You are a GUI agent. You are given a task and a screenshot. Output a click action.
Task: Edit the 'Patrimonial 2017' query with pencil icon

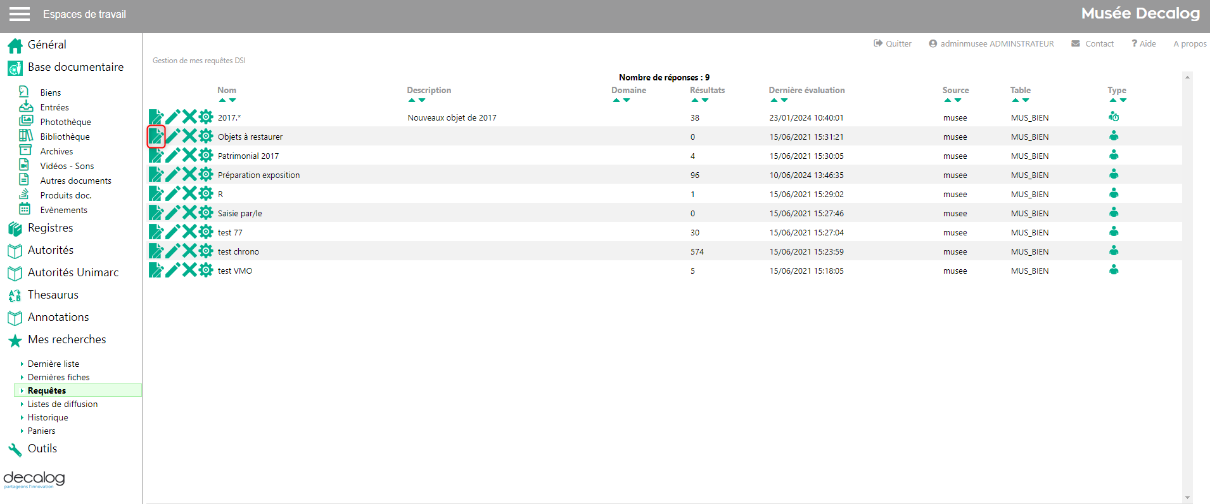tap(173, 156)
